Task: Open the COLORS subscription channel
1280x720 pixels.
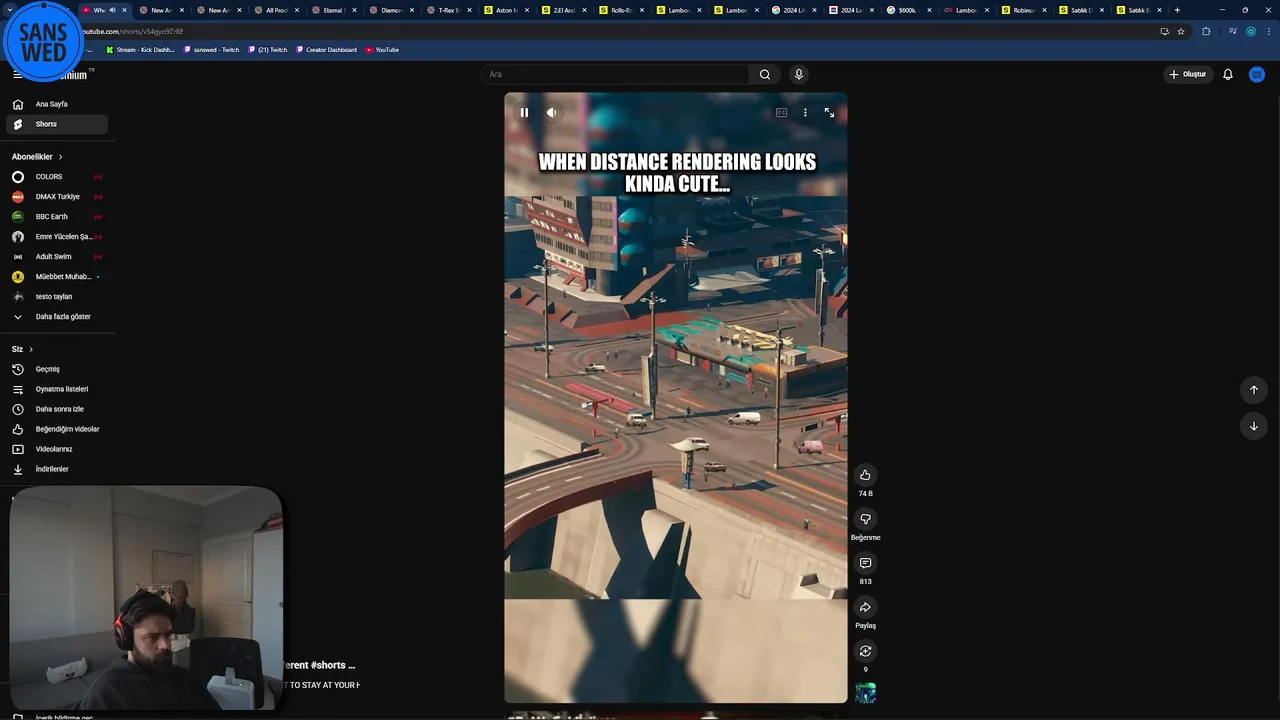Action: [x=57, y=177]
